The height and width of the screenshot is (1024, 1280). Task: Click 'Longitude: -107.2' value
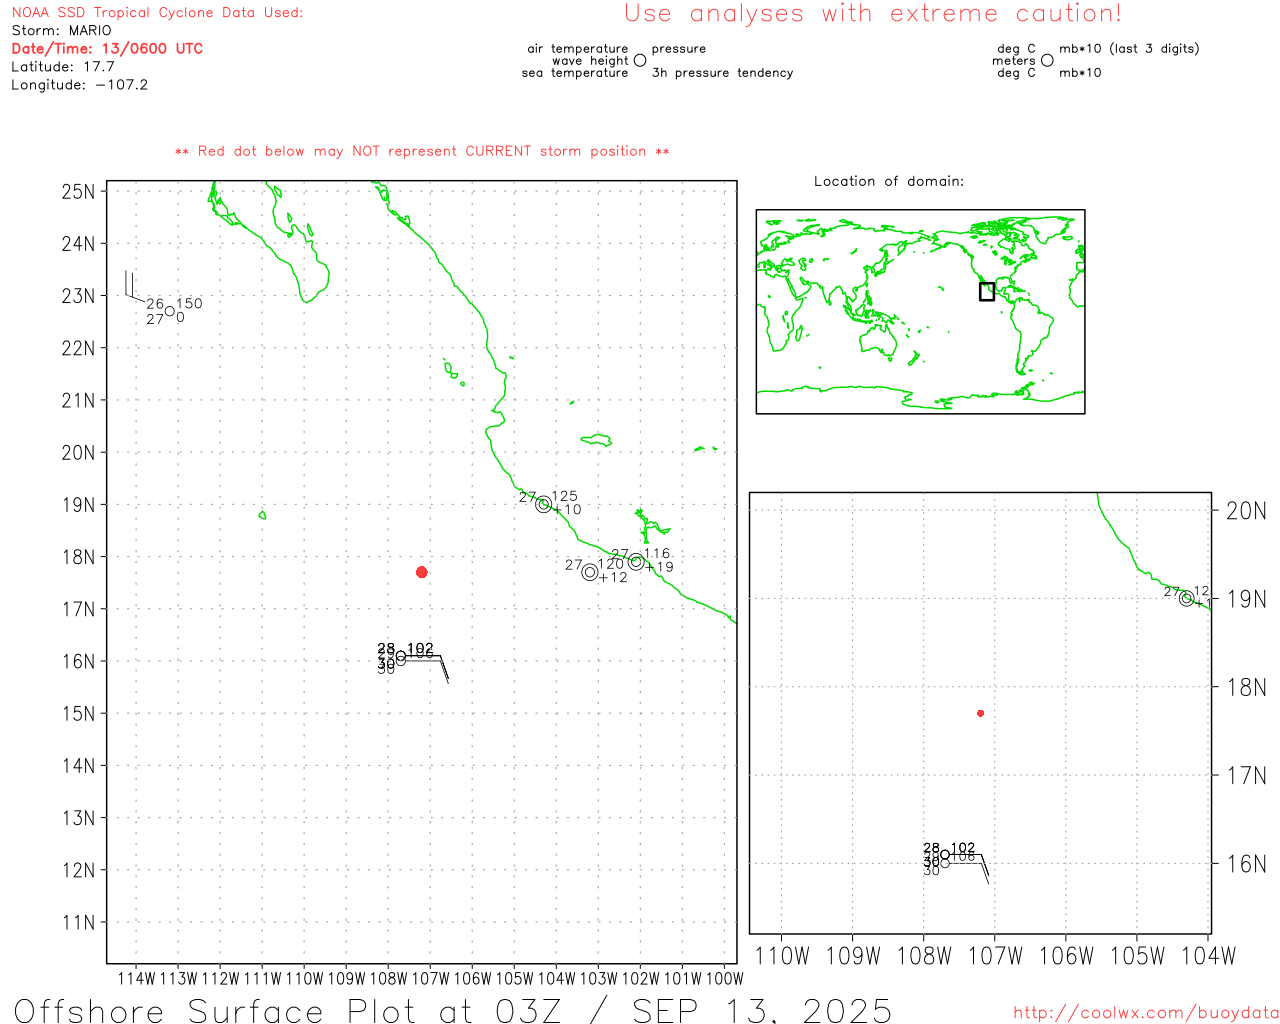80,85
